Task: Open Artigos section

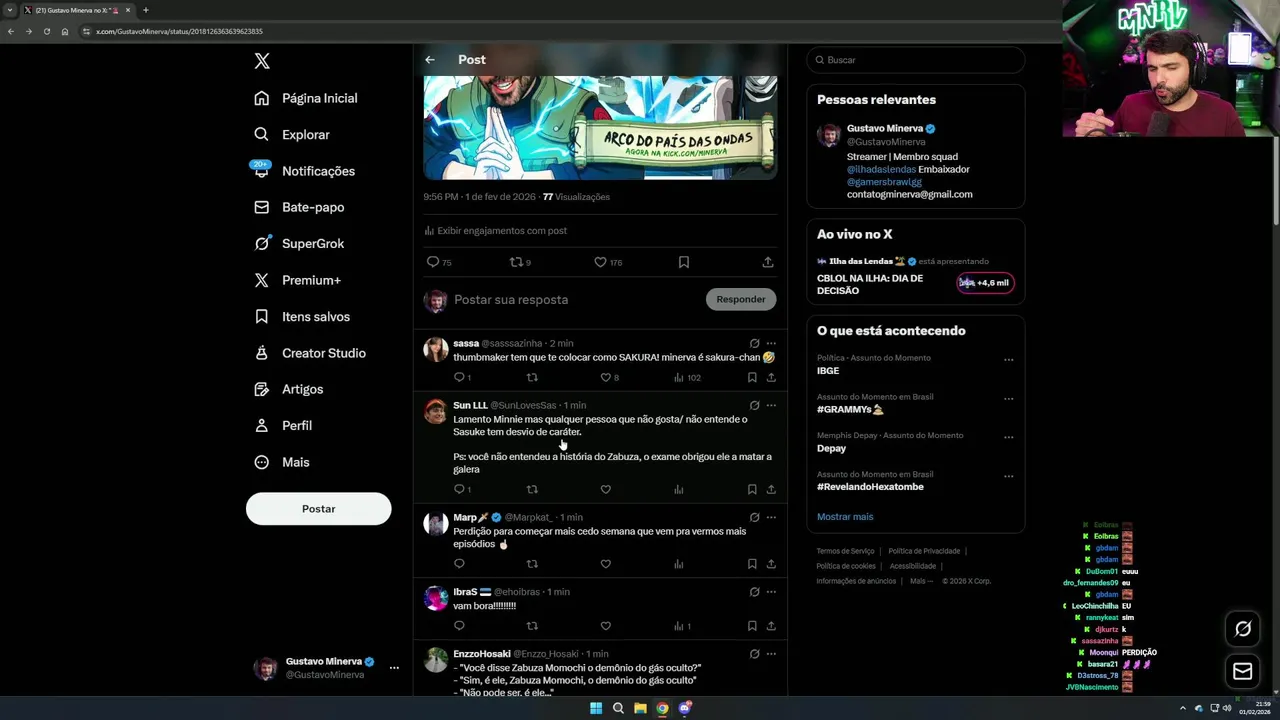Action: (290, 389)
